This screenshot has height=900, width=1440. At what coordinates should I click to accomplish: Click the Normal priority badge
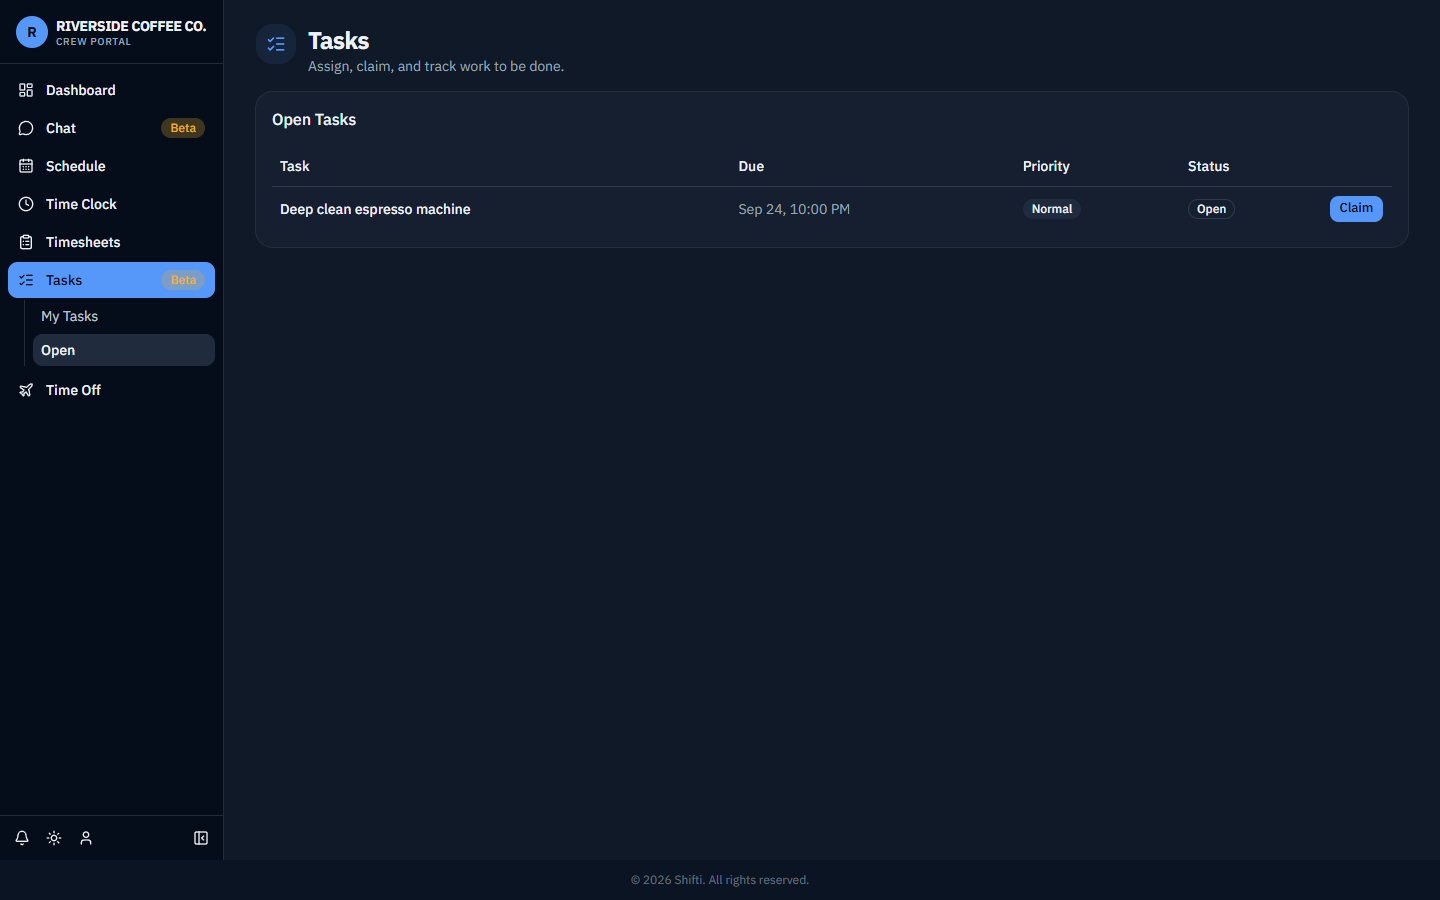[x=1052, y=209]
